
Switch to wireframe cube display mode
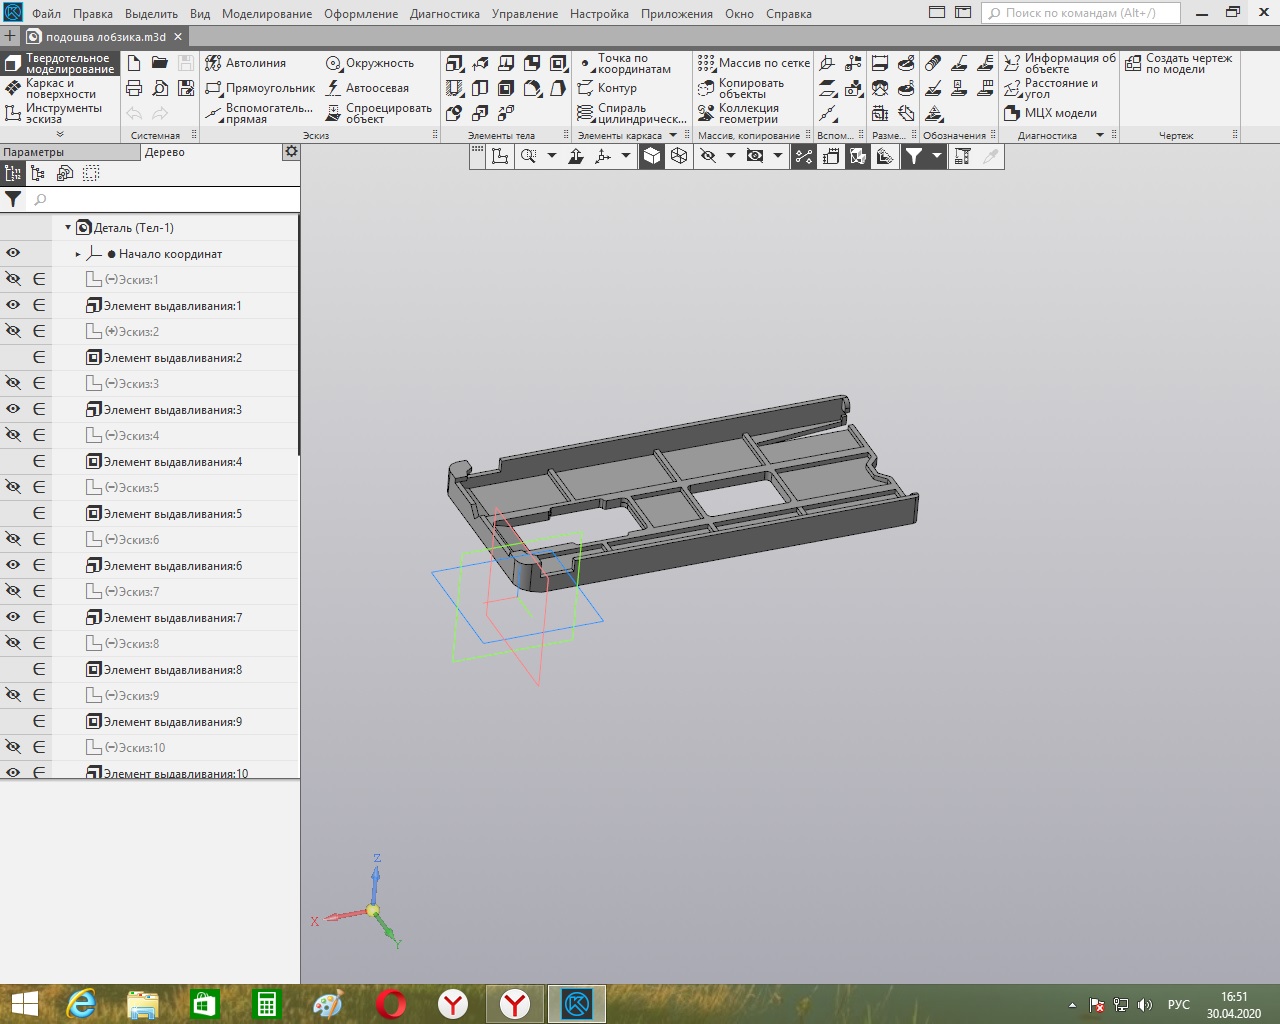click(x=679, y=156)
